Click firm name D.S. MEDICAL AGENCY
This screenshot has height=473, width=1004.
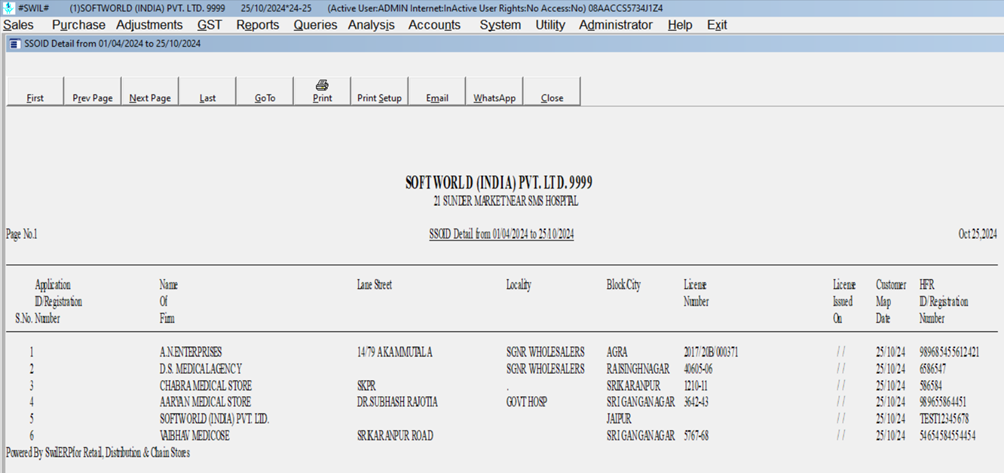click(200, 369)
